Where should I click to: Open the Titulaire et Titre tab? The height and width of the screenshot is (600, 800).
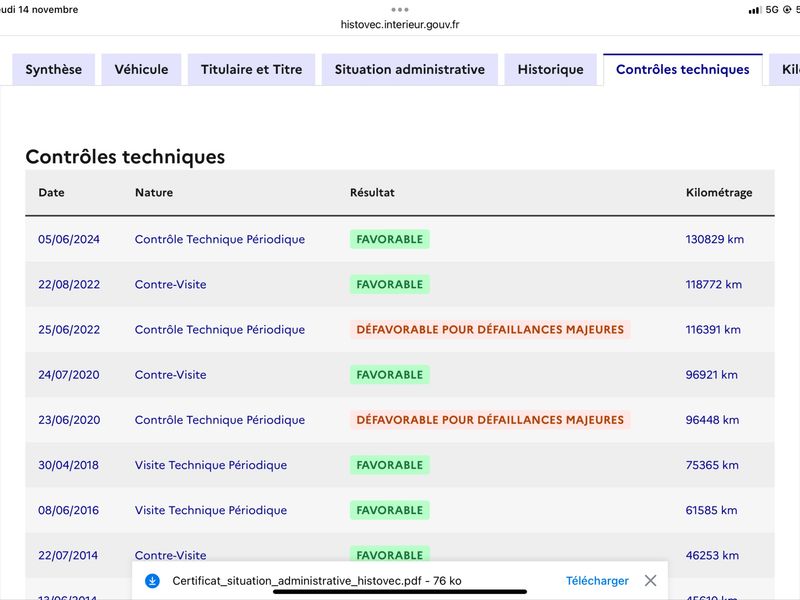point(252,69)
